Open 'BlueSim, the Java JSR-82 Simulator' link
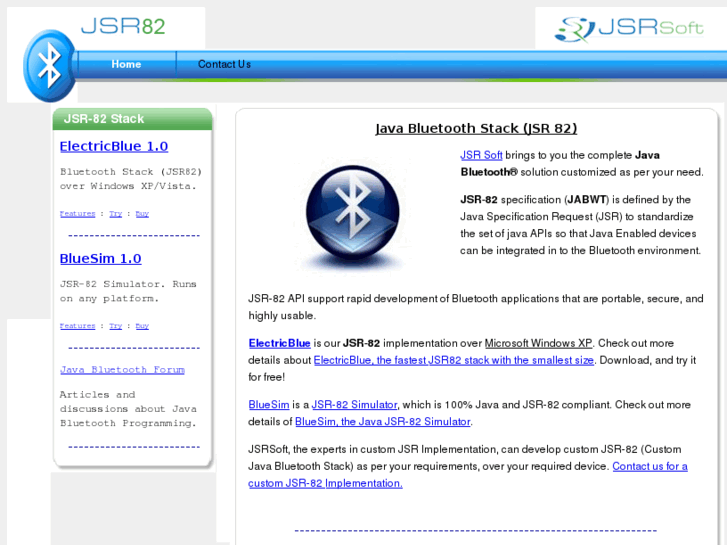 [x=383, y=422]
